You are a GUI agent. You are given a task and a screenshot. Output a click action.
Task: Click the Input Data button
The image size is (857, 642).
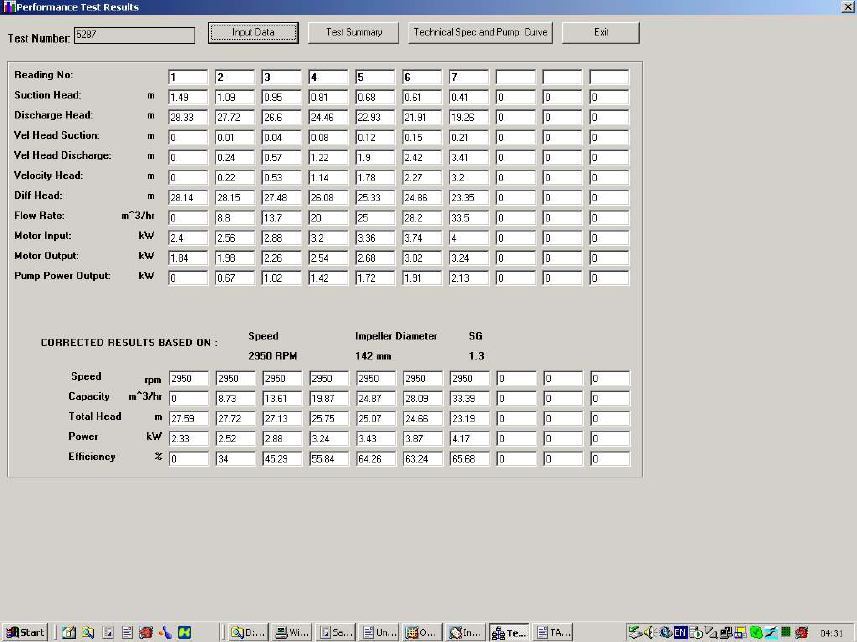pyautogui.click(x=255, y=32)
